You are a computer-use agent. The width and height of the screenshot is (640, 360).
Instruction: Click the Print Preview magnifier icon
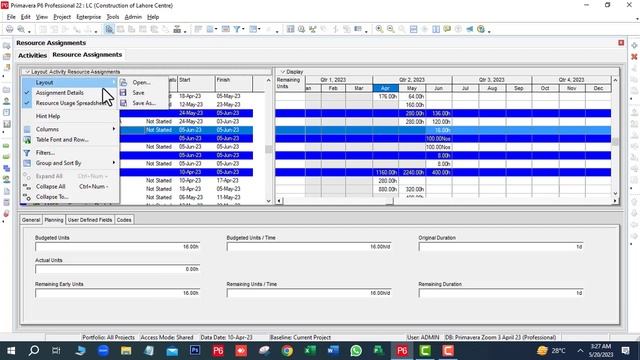point(21,29)
